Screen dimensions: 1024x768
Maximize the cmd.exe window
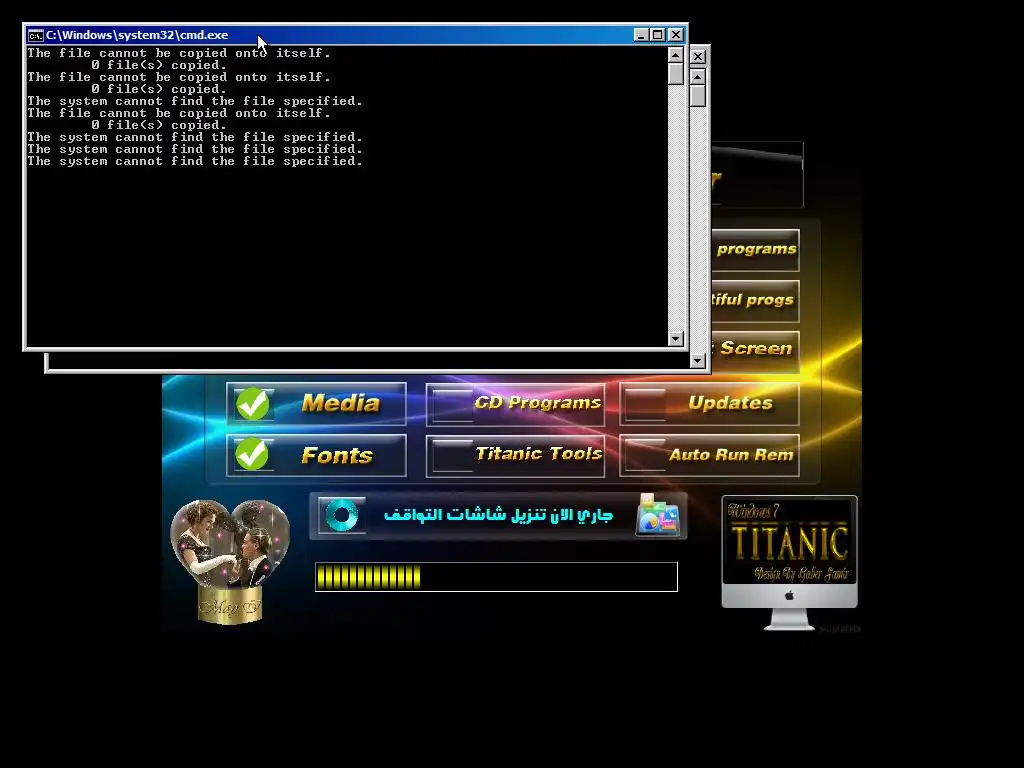point(658,35)
